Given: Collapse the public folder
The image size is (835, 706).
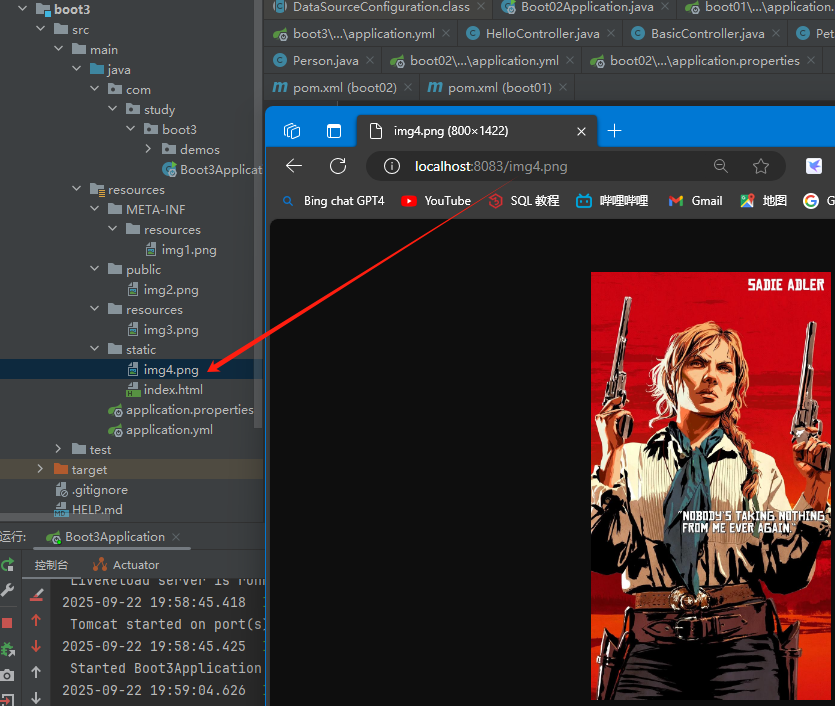Looking at the screenshot, I should point(95,269).
